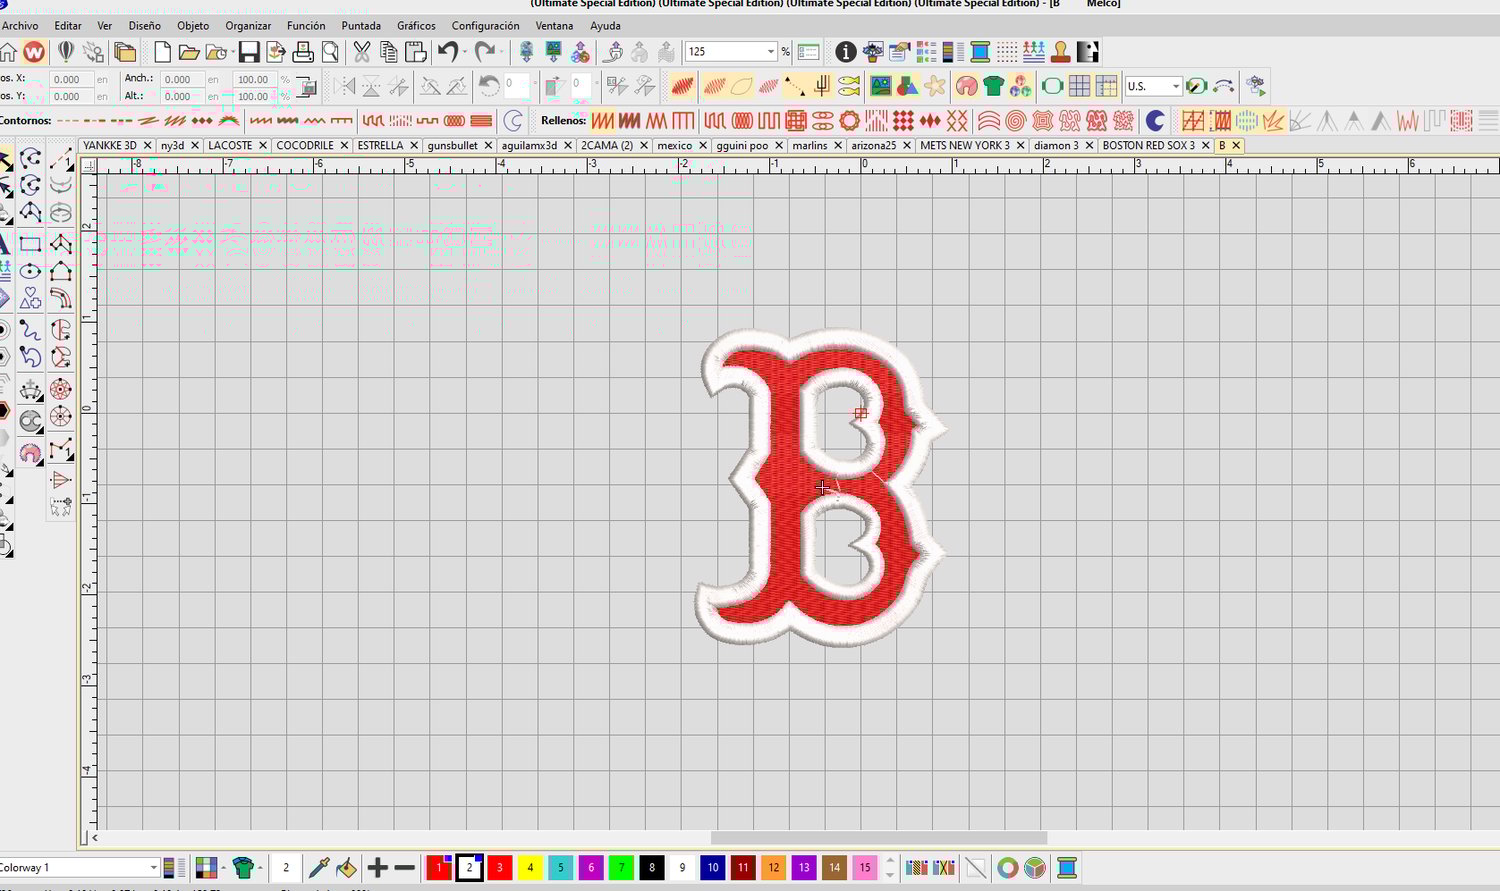Remove a color with the minus button

405,868
